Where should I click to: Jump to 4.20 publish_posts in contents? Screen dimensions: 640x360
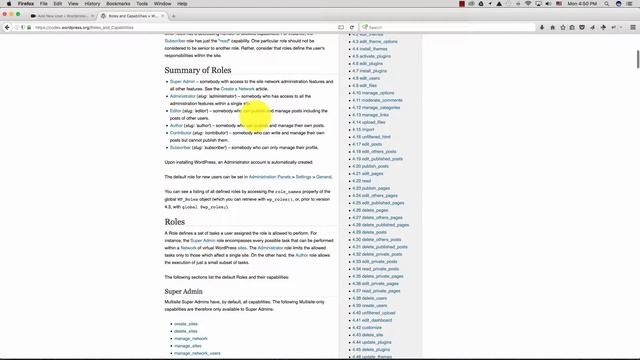[x=370, y=167]
